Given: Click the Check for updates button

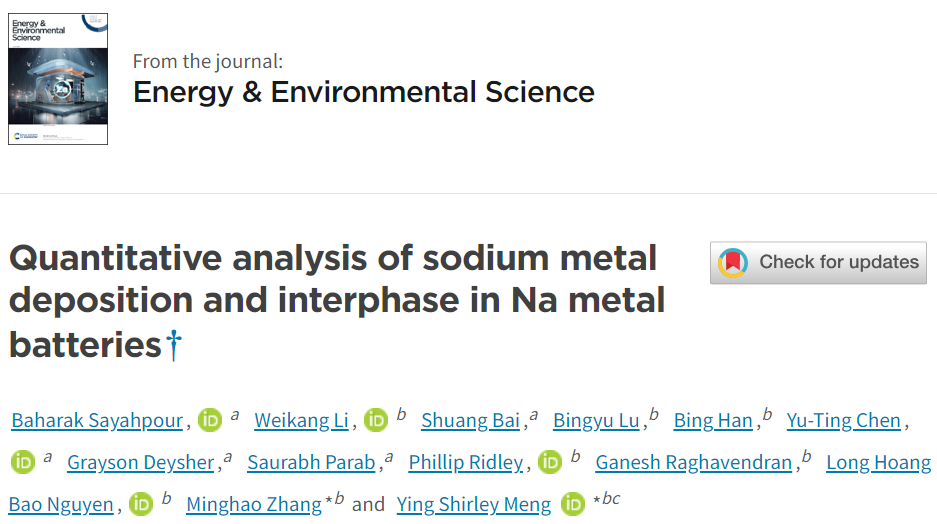Looking at the screenshot, I should (818, 262).
